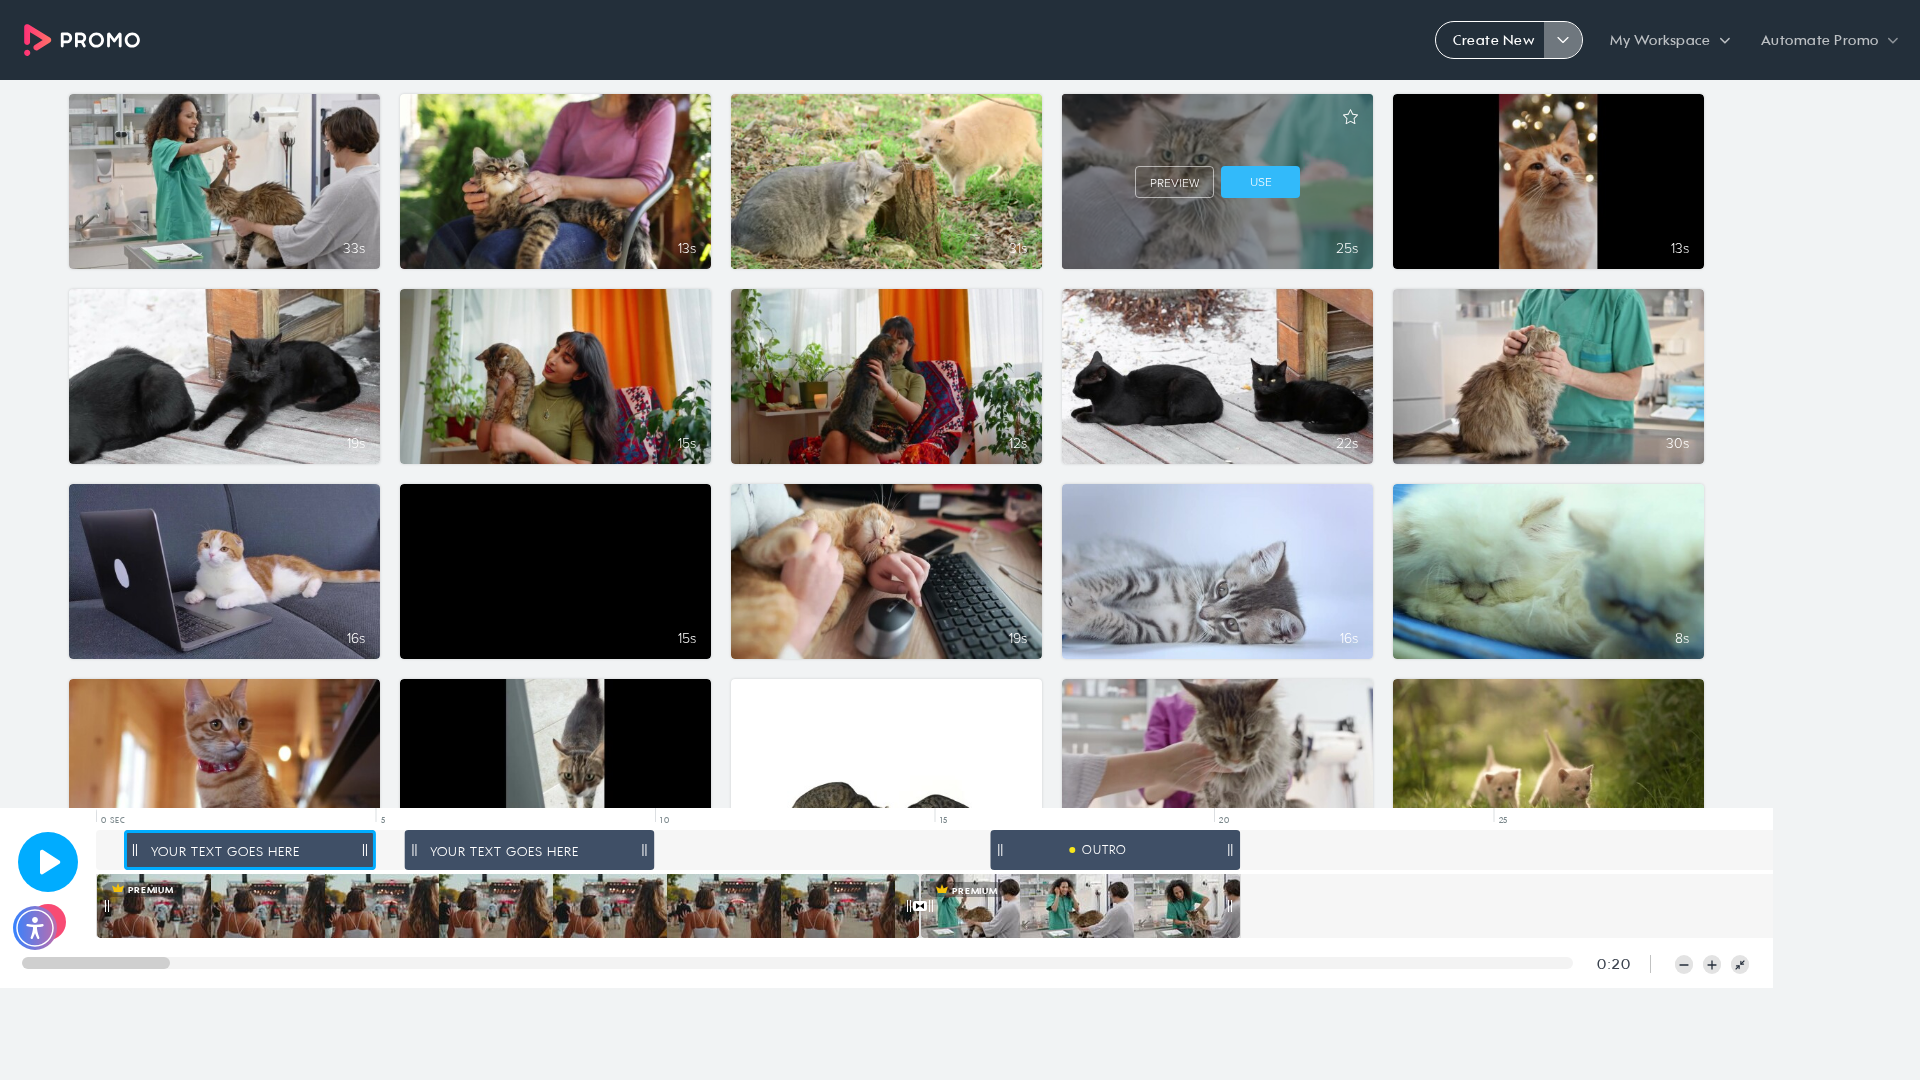Open the My Workspace menu
This screenshot has width=1920, height=1080.
(1670, 40)
